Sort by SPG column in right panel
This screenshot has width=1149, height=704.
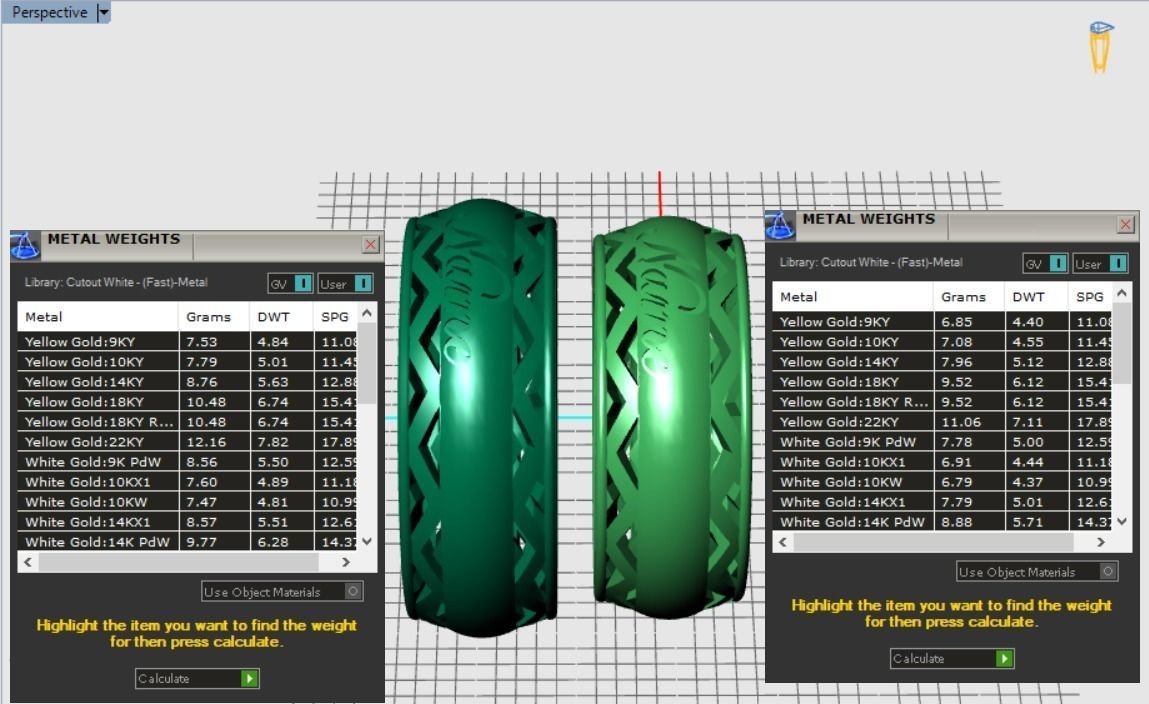(1090, 297)
